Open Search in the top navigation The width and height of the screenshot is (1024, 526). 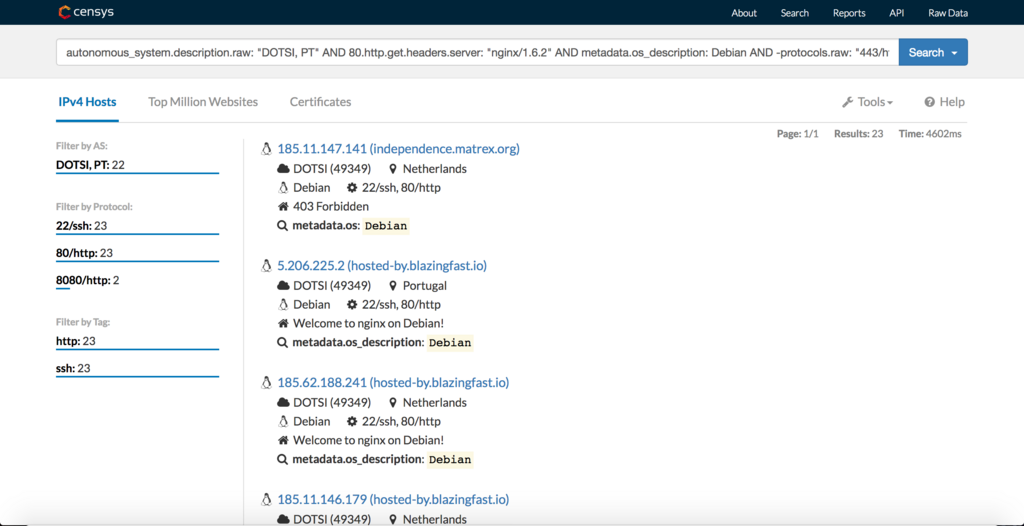tap(795, 13)
